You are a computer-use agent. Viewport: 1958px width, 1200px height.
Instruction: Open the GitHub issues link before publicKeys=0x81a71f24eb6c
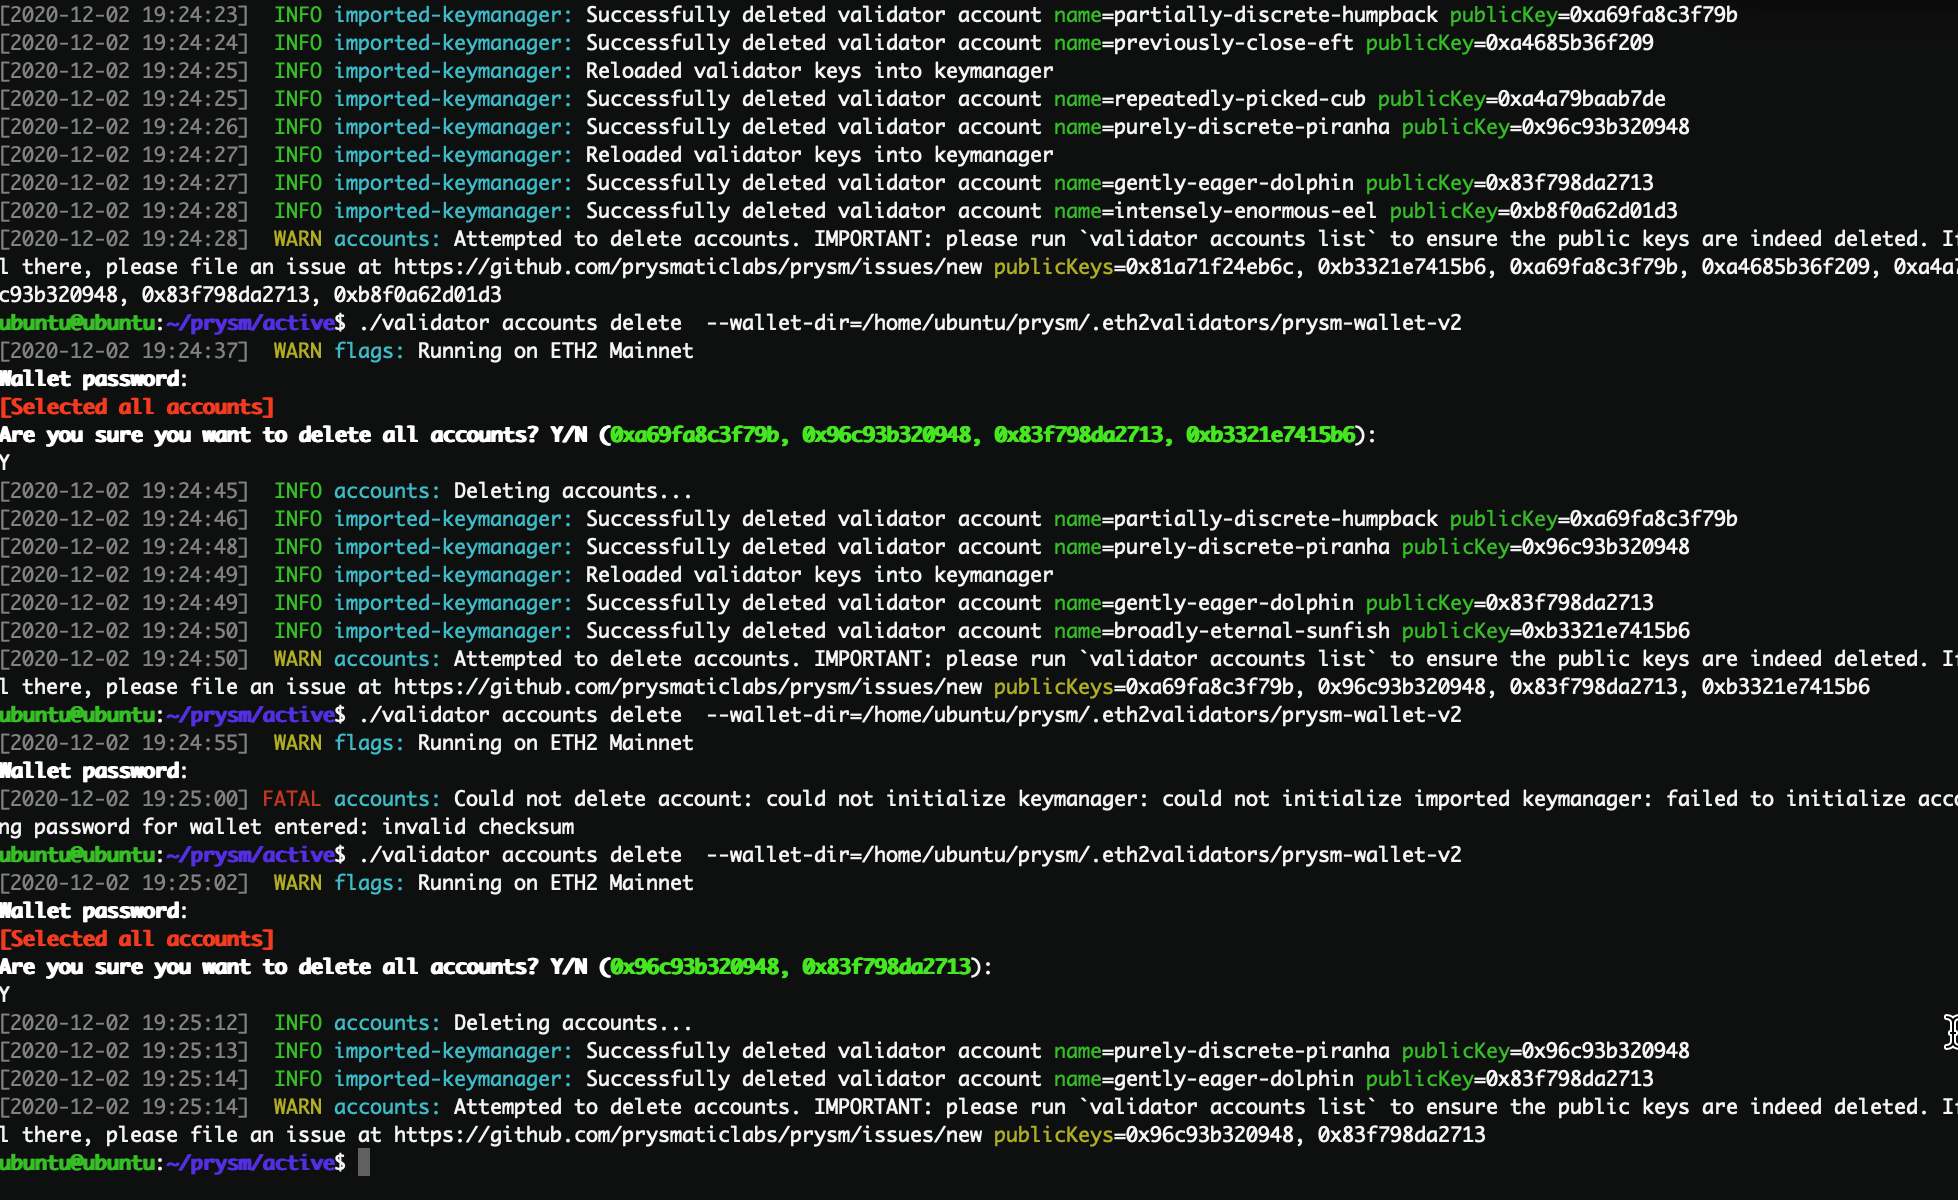[x=688, y=267]
